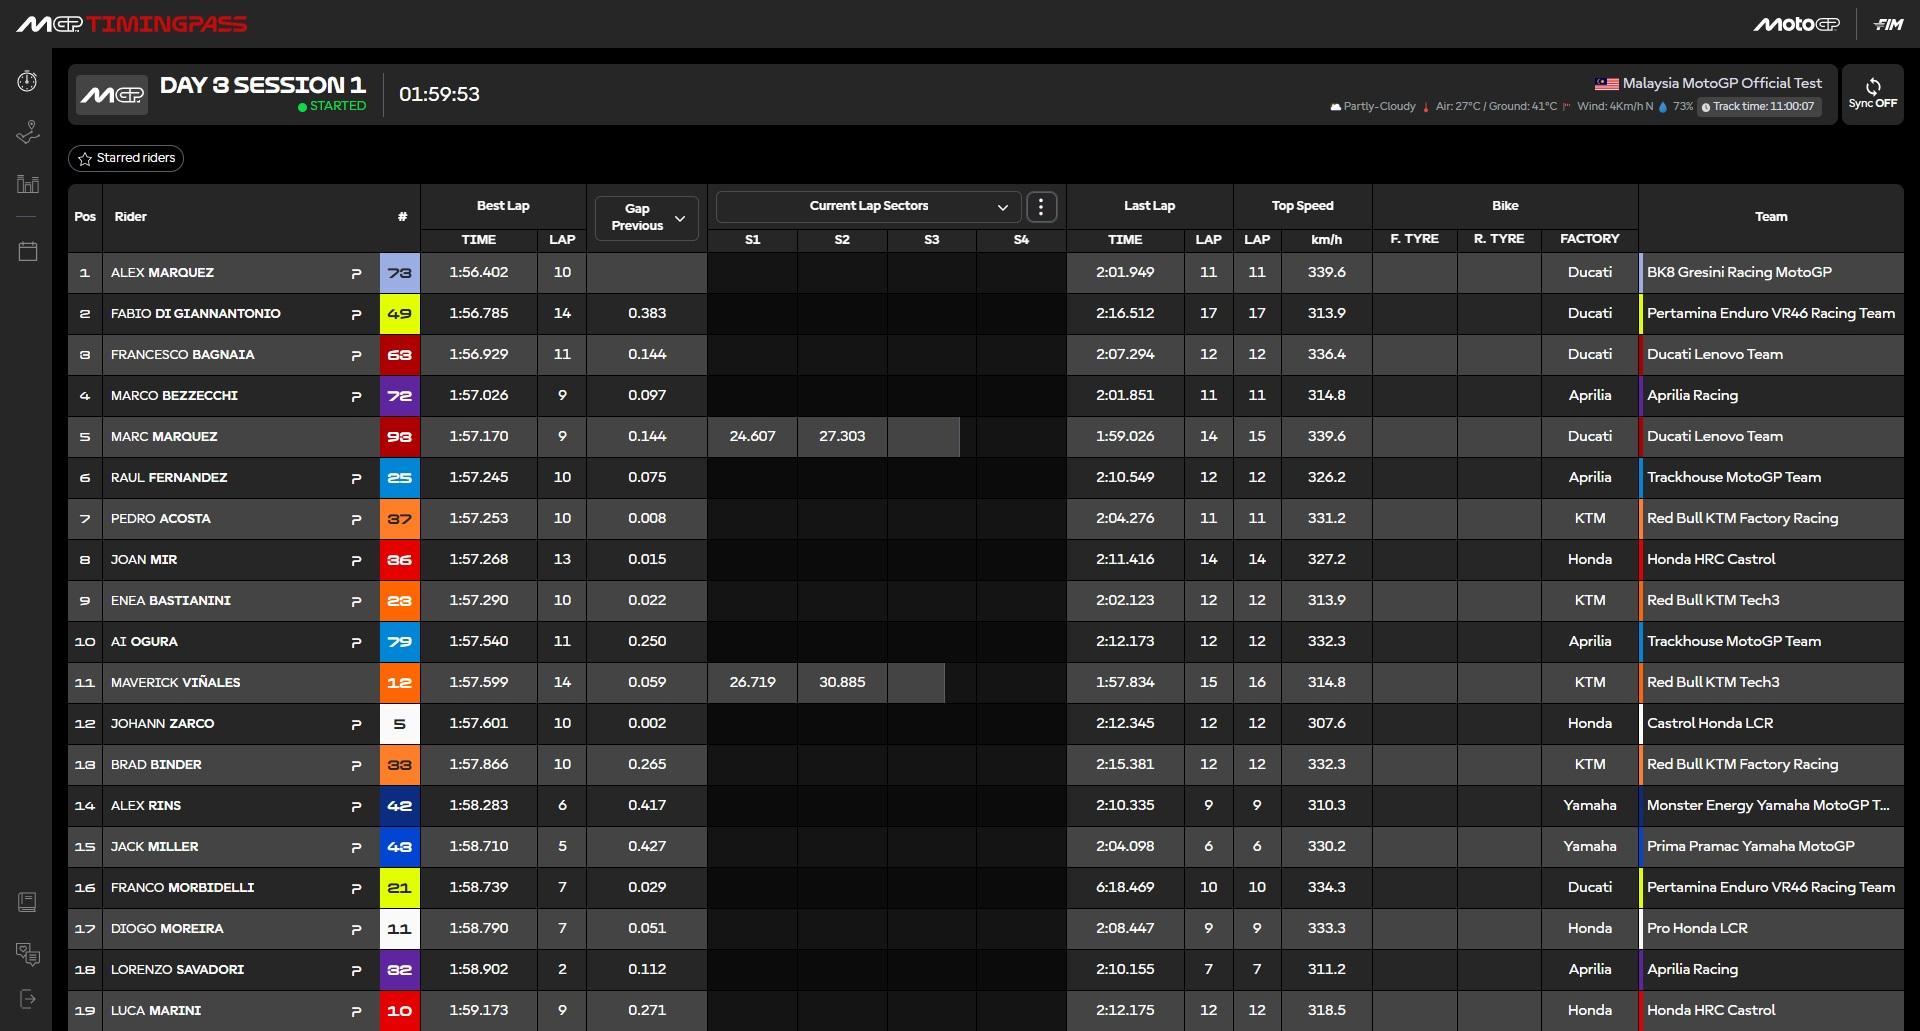Select rider Alex Rins
This screenshot has width=1920, height=1031.
146,806
